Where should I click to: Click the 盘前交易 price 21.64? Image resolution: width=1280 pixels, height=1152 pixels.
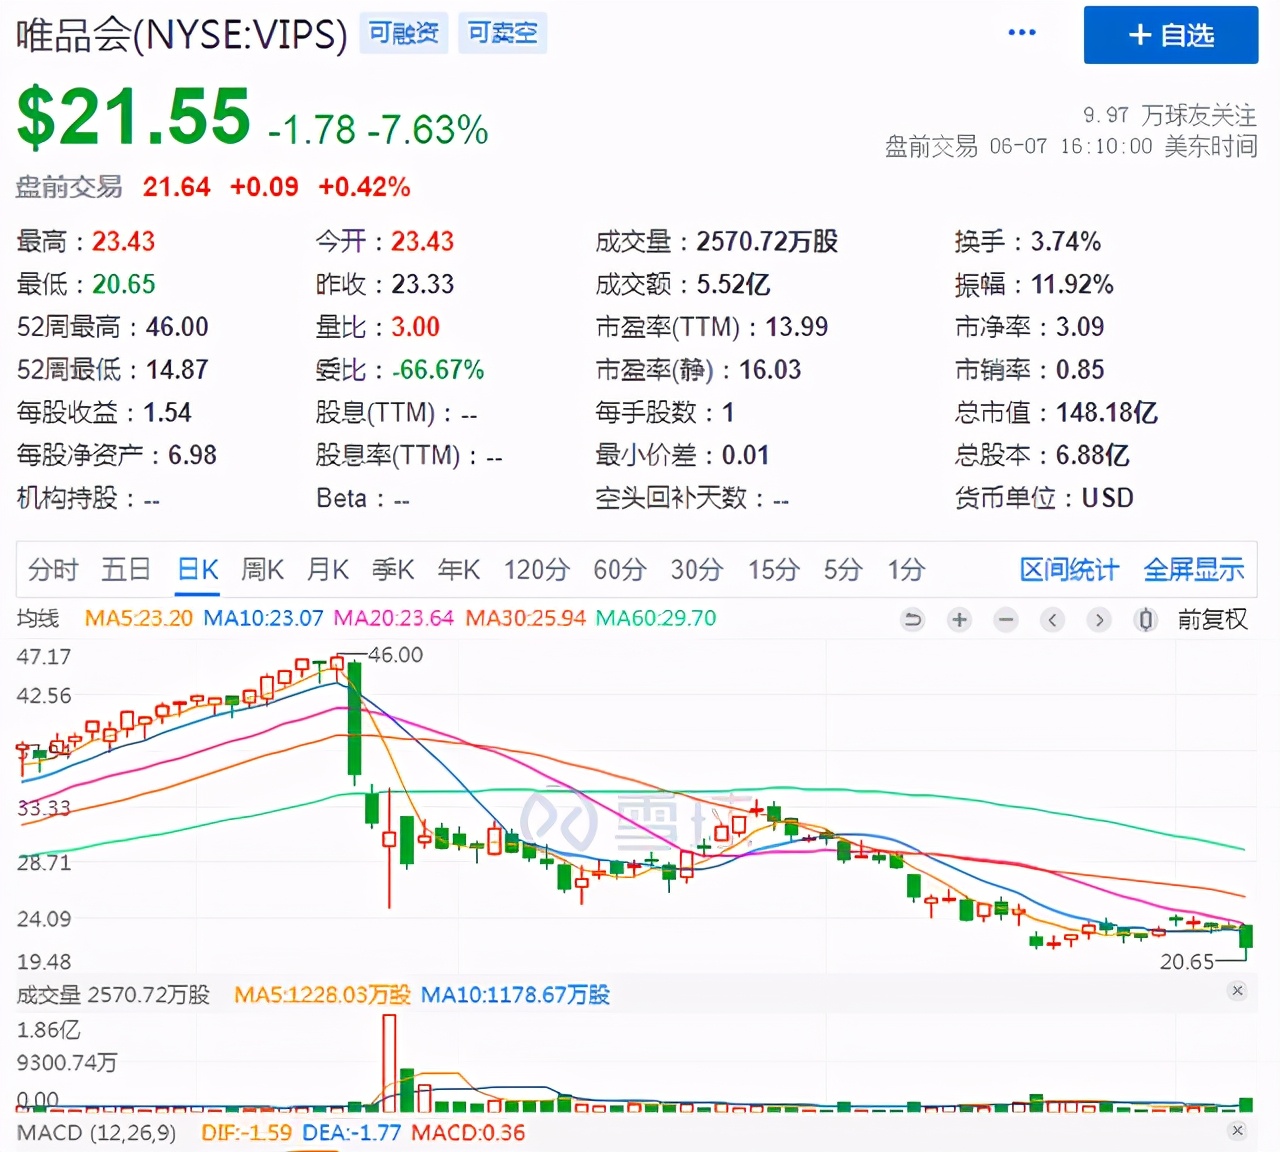pyautogui.click(x=177, y=187)
